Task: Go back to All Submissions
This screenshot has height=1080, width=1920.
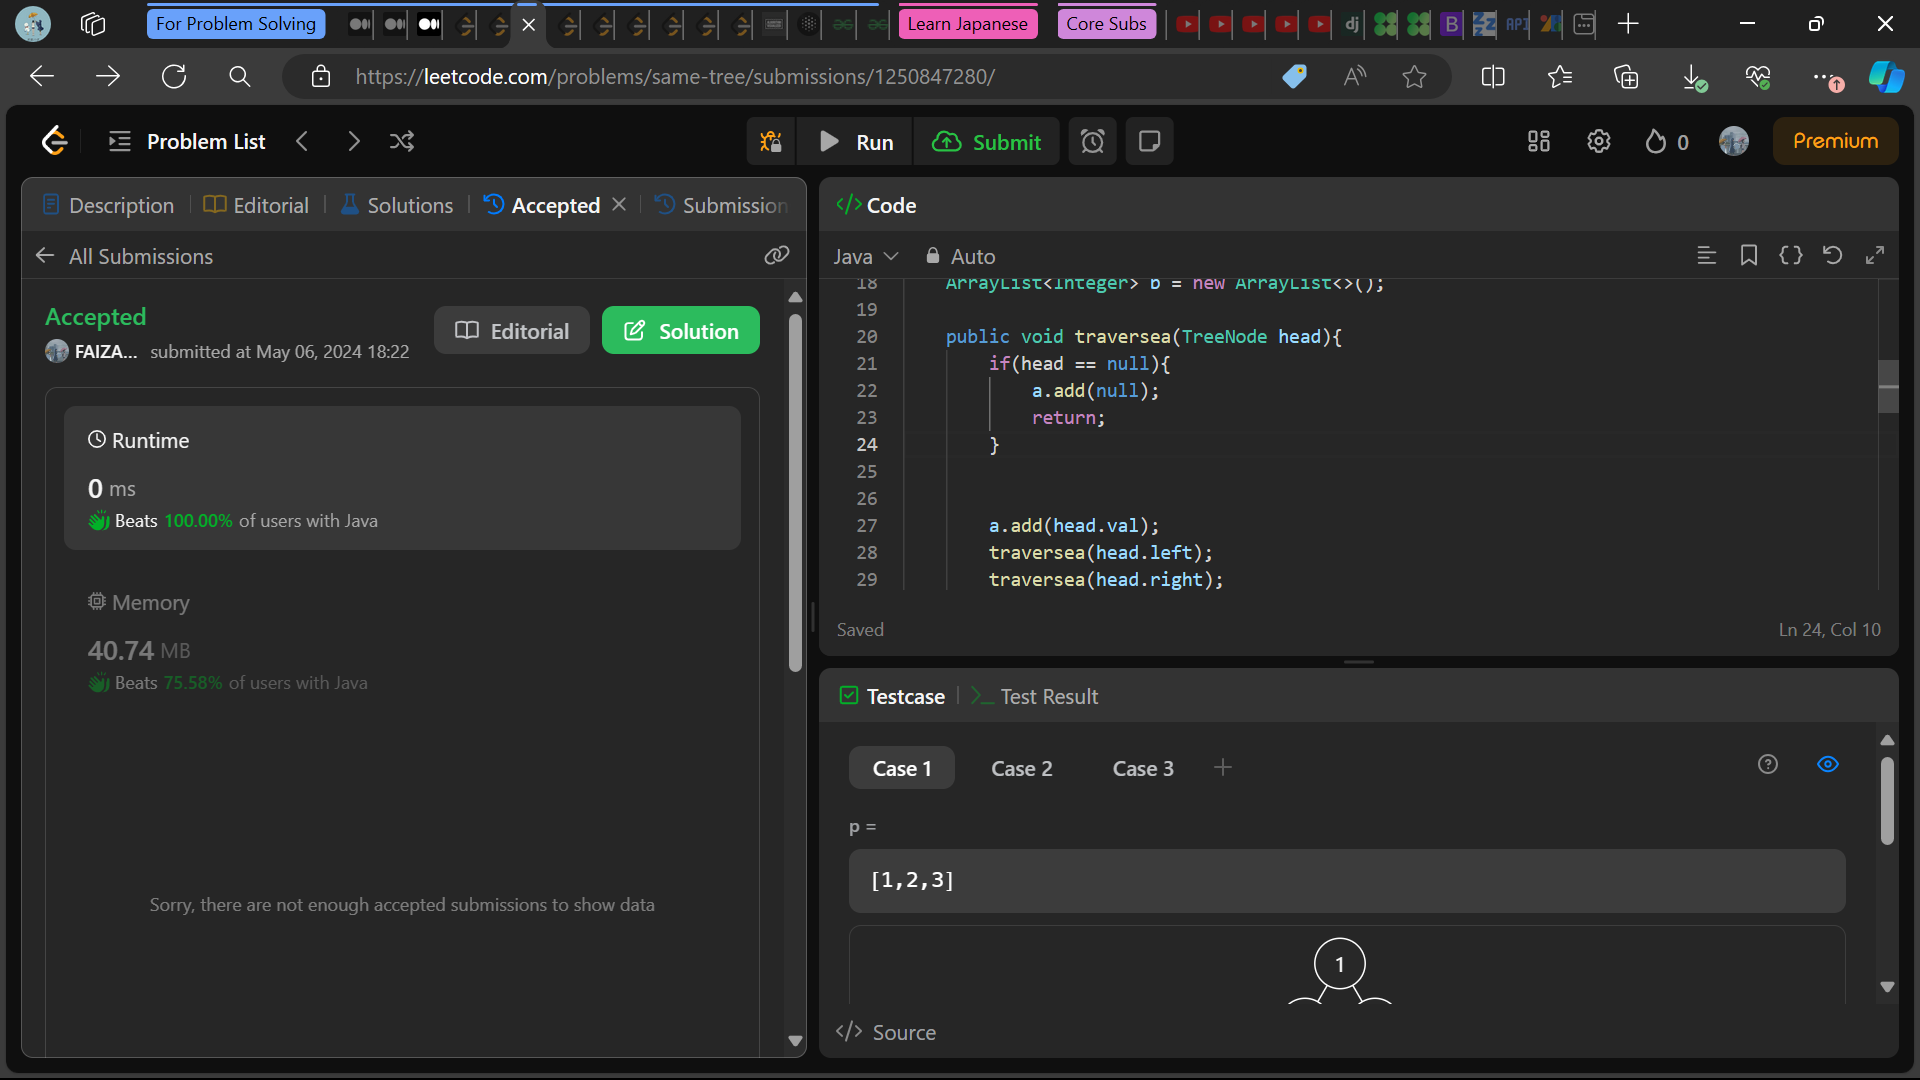Action: (x=124, y=256)
